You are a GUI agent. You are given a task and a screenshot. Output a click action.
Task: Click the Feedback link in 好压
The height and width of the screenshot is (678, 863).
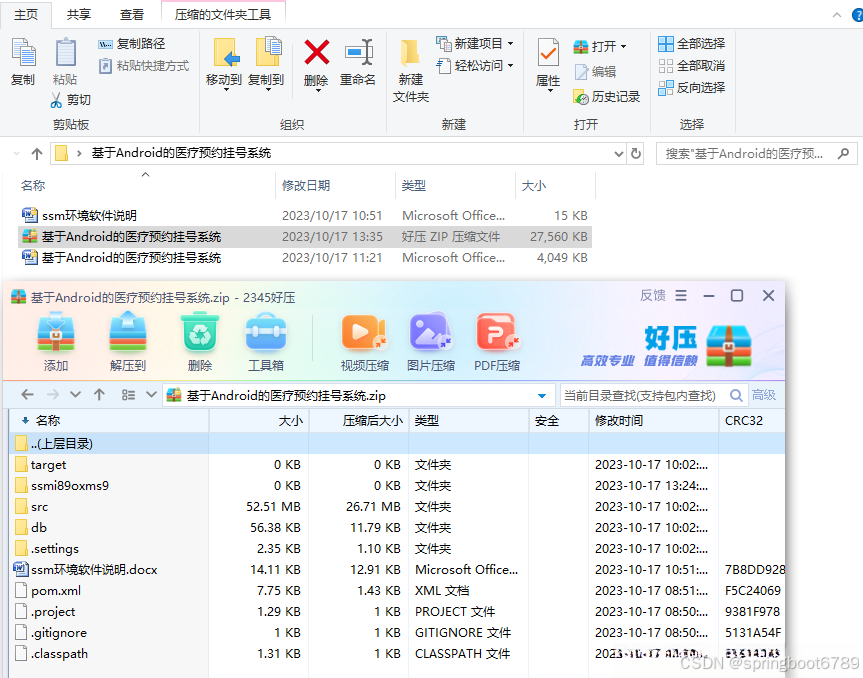coord(653,296)
